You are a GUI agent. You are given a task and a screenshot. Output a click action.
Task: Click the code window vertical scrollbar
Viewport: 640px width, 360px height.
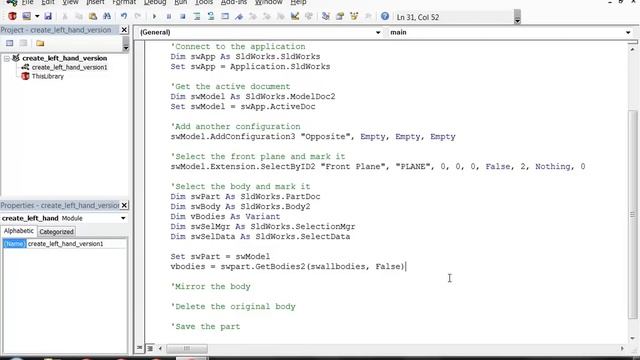[x=633, y=214]
